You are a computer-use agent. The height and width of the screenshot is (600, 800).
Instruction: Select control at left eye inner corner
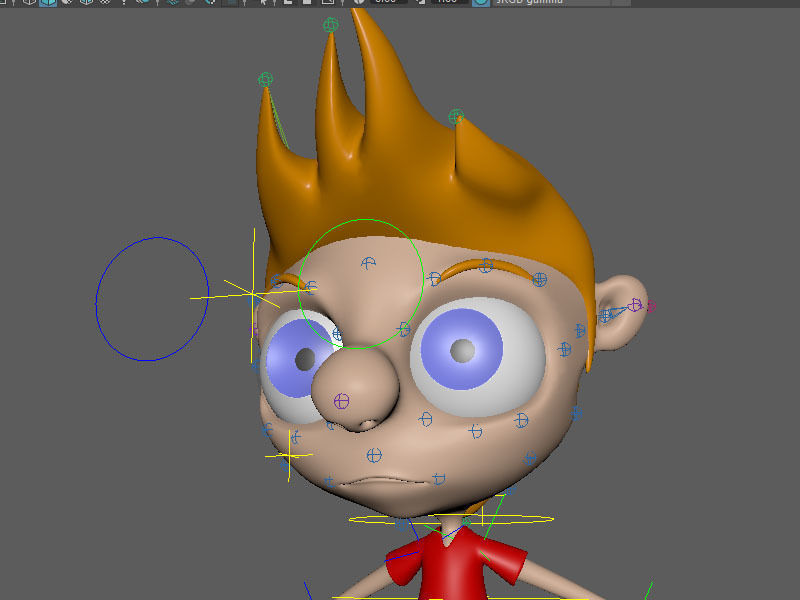pos(337,334)
